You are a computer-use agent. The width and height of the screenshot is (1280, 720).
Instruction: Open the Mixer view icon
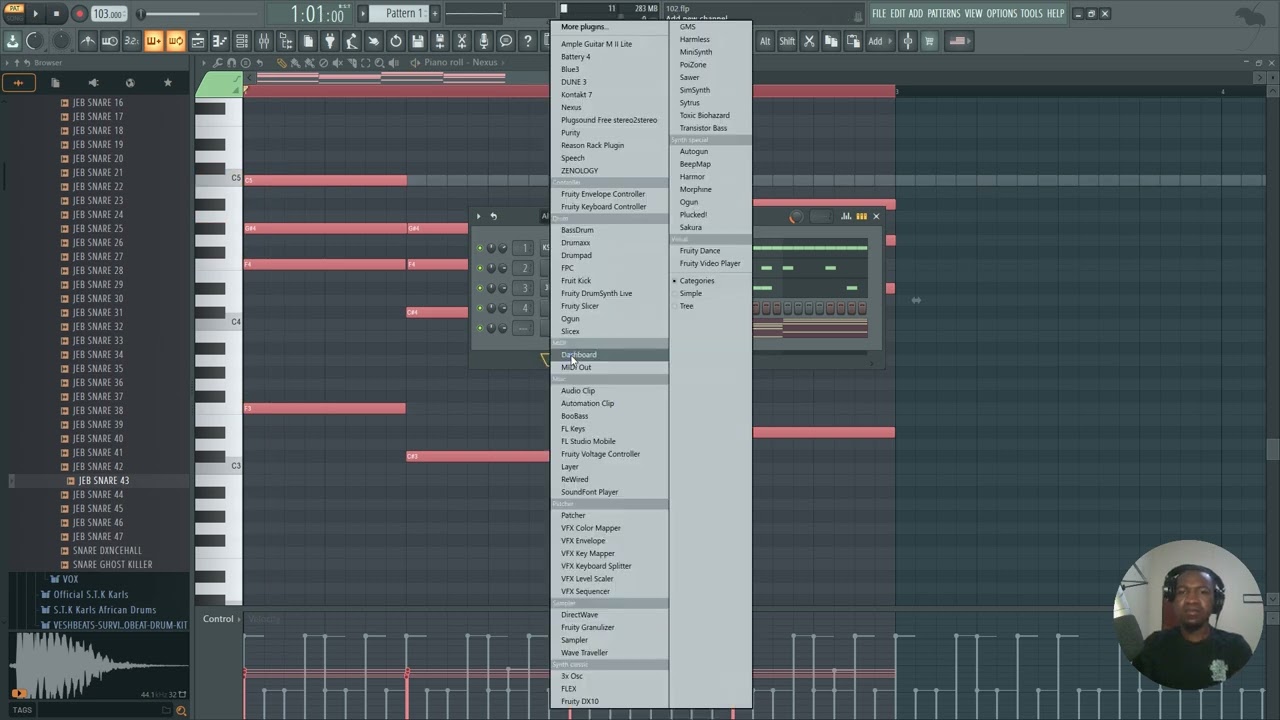(264, 41)
